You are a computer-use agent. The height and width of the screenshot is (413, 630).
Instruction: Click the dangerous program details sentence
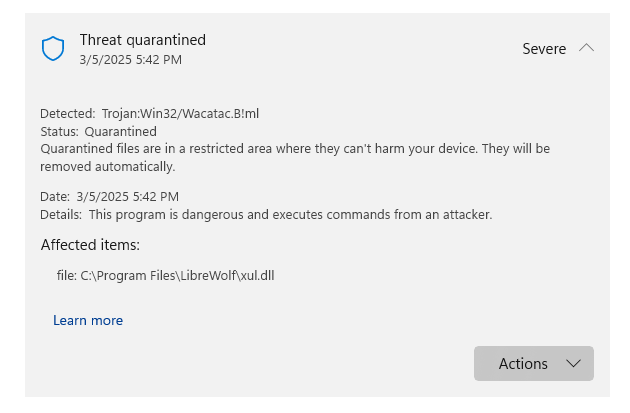290,215
